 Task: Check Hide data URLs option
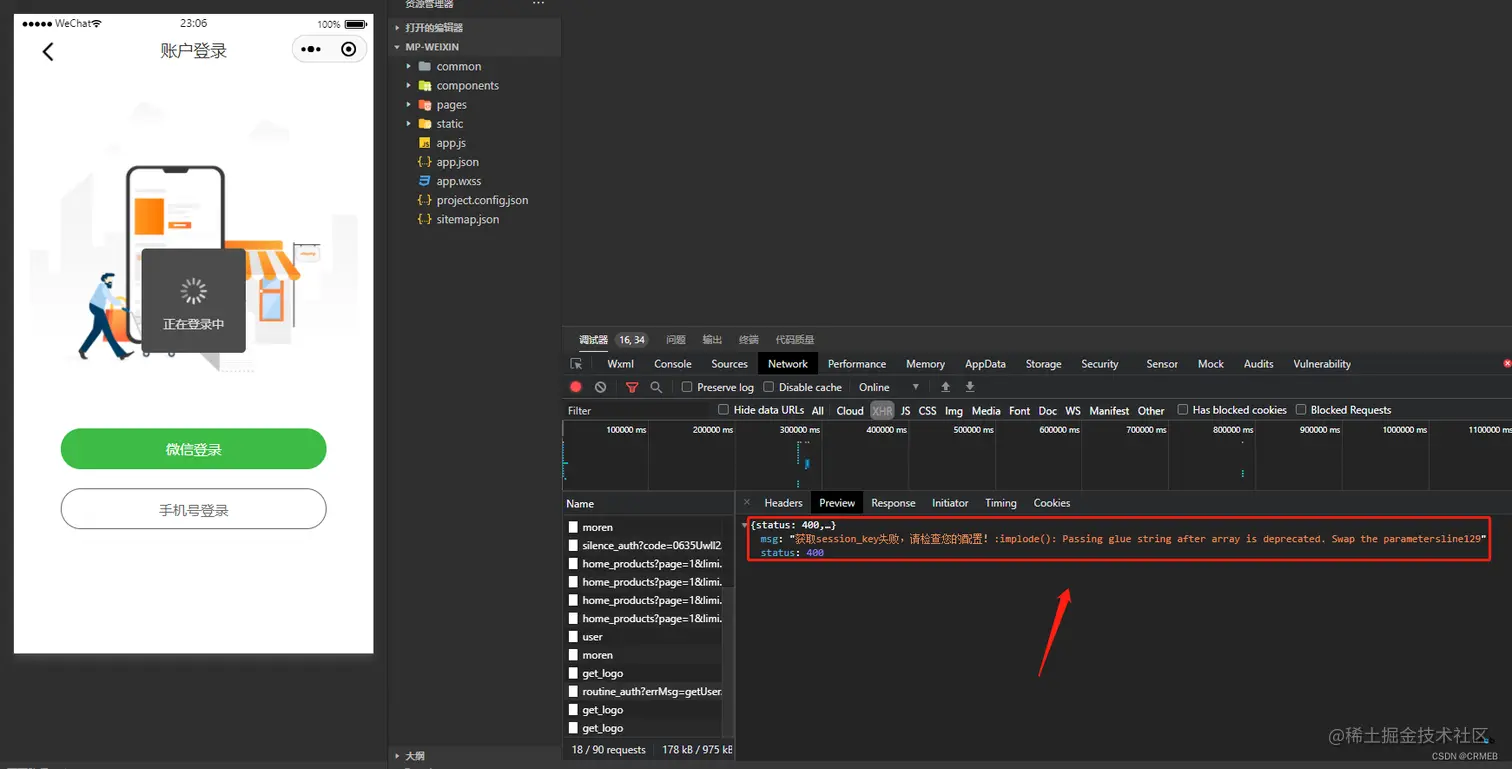pyautogui.click(x=723, y=410)
